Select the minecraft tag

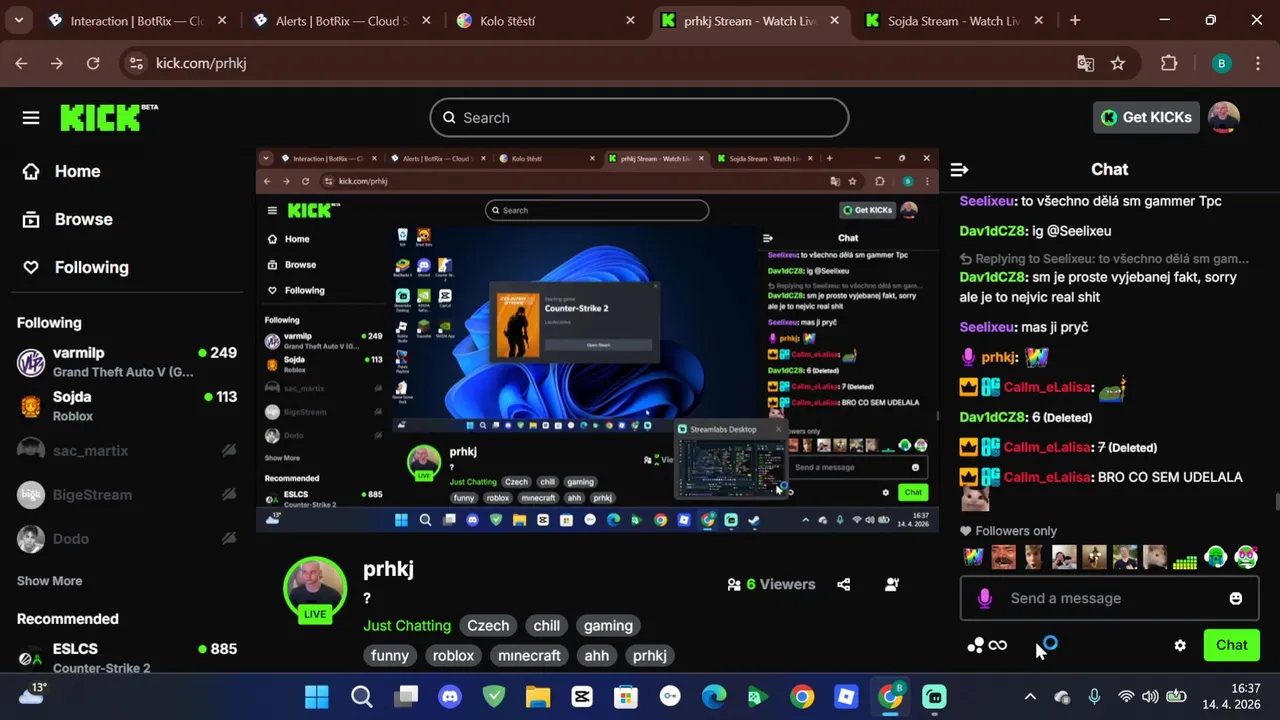[529, 656]
